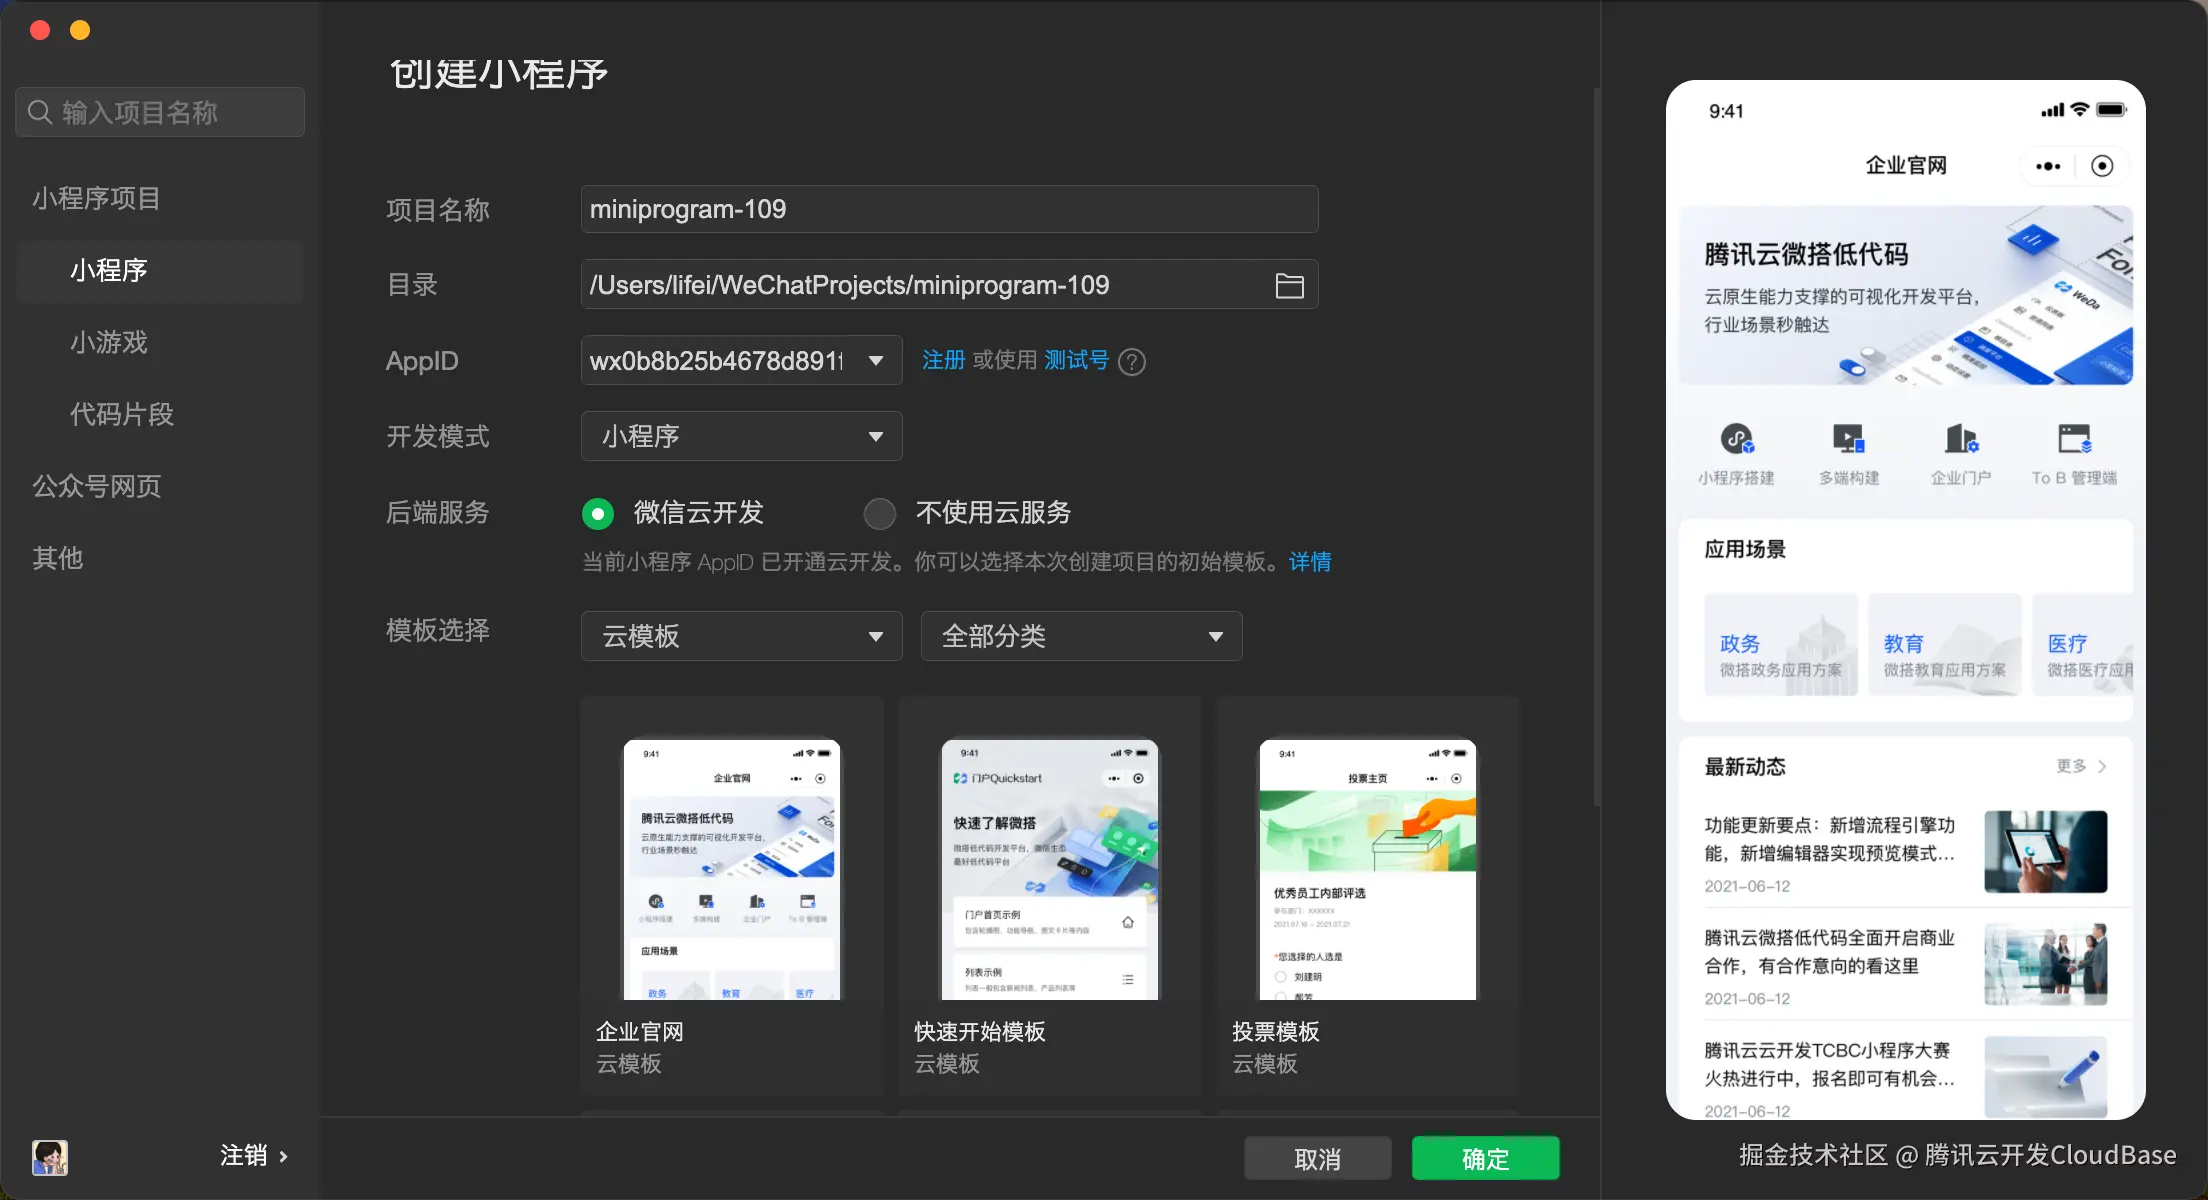Screen dimensions: 2208x1200
Task: Click the 注册 link next to AppID
Action: click(943, 360)
